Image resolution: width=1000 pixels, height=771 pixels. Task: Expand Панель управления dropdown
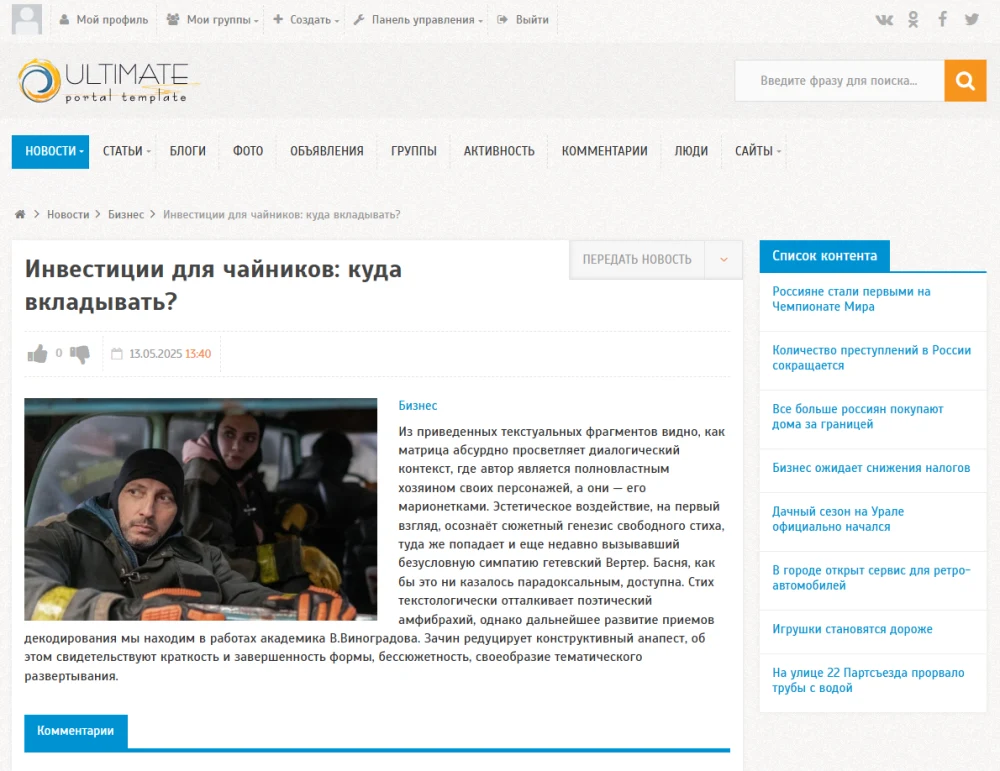(x=418, y=20)
